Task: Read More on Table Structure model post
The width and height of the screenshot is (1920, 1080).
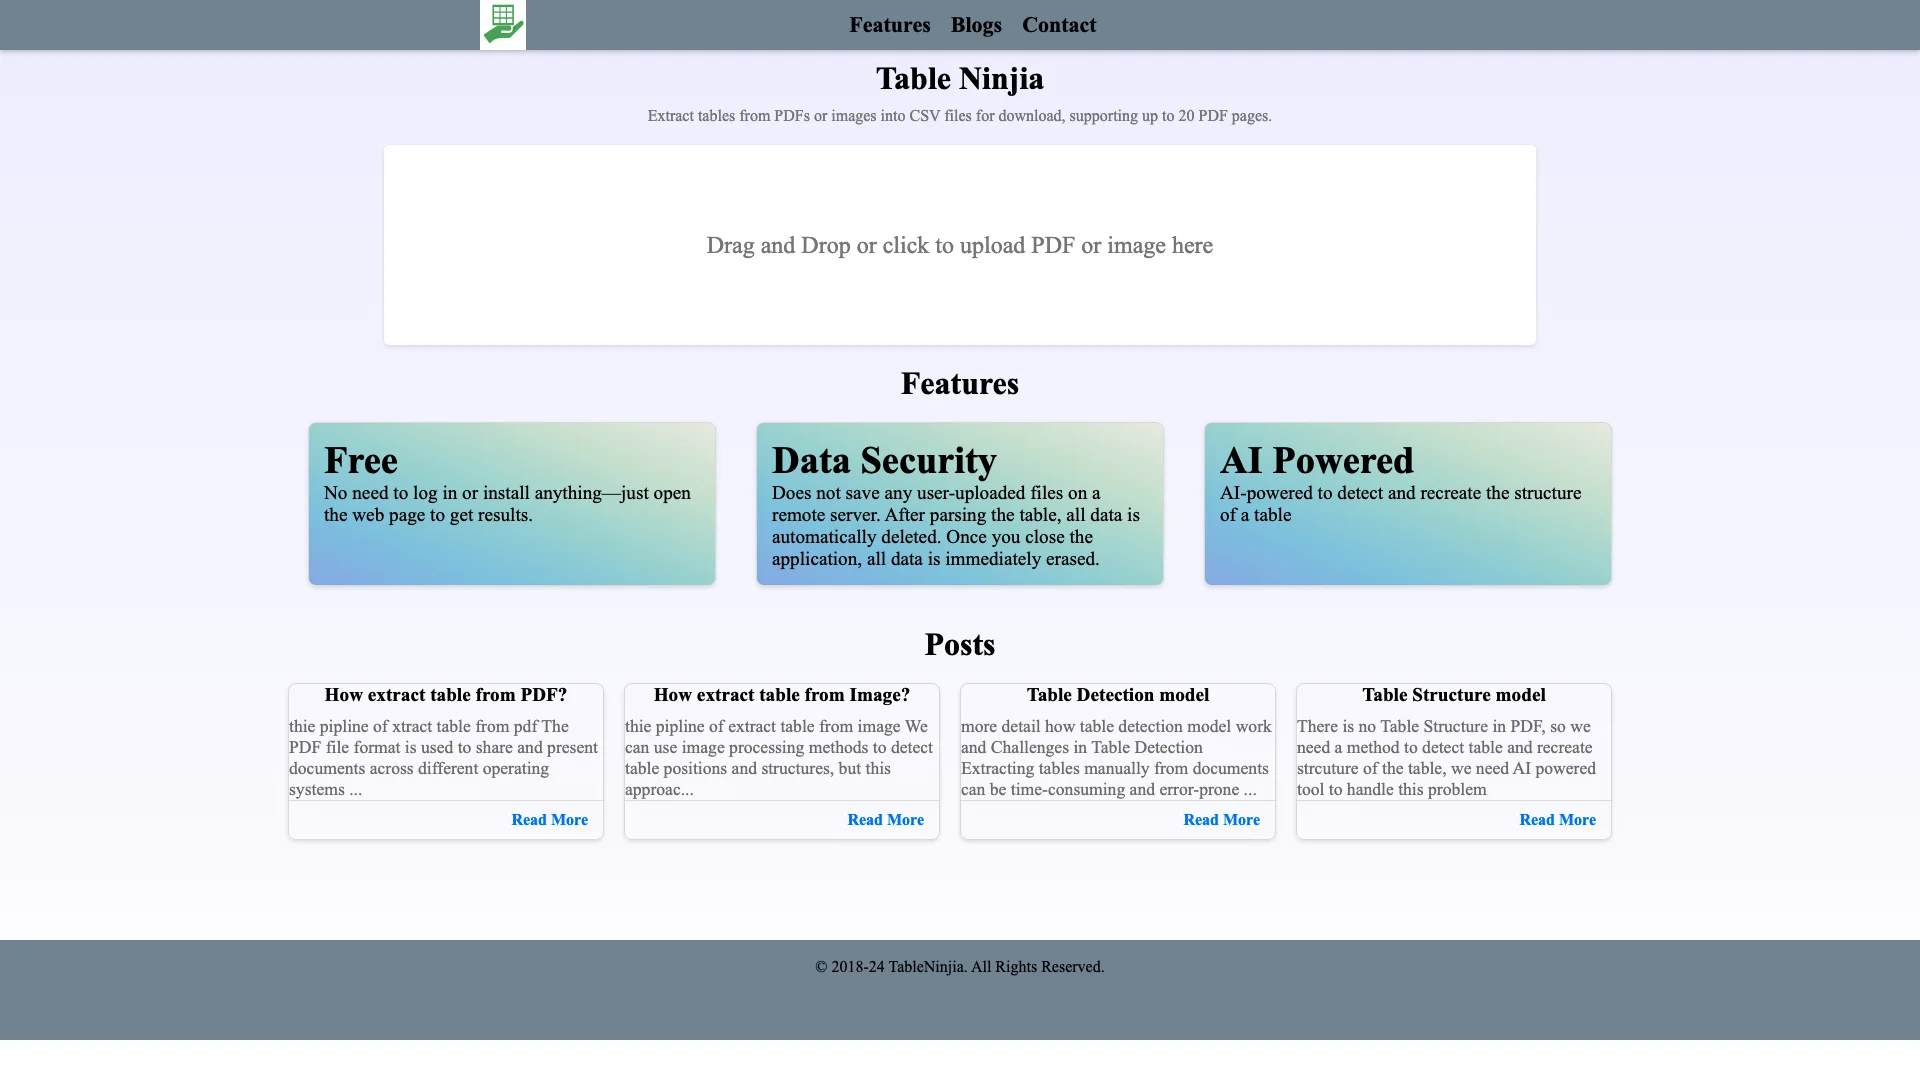Action: (1558, 820)
